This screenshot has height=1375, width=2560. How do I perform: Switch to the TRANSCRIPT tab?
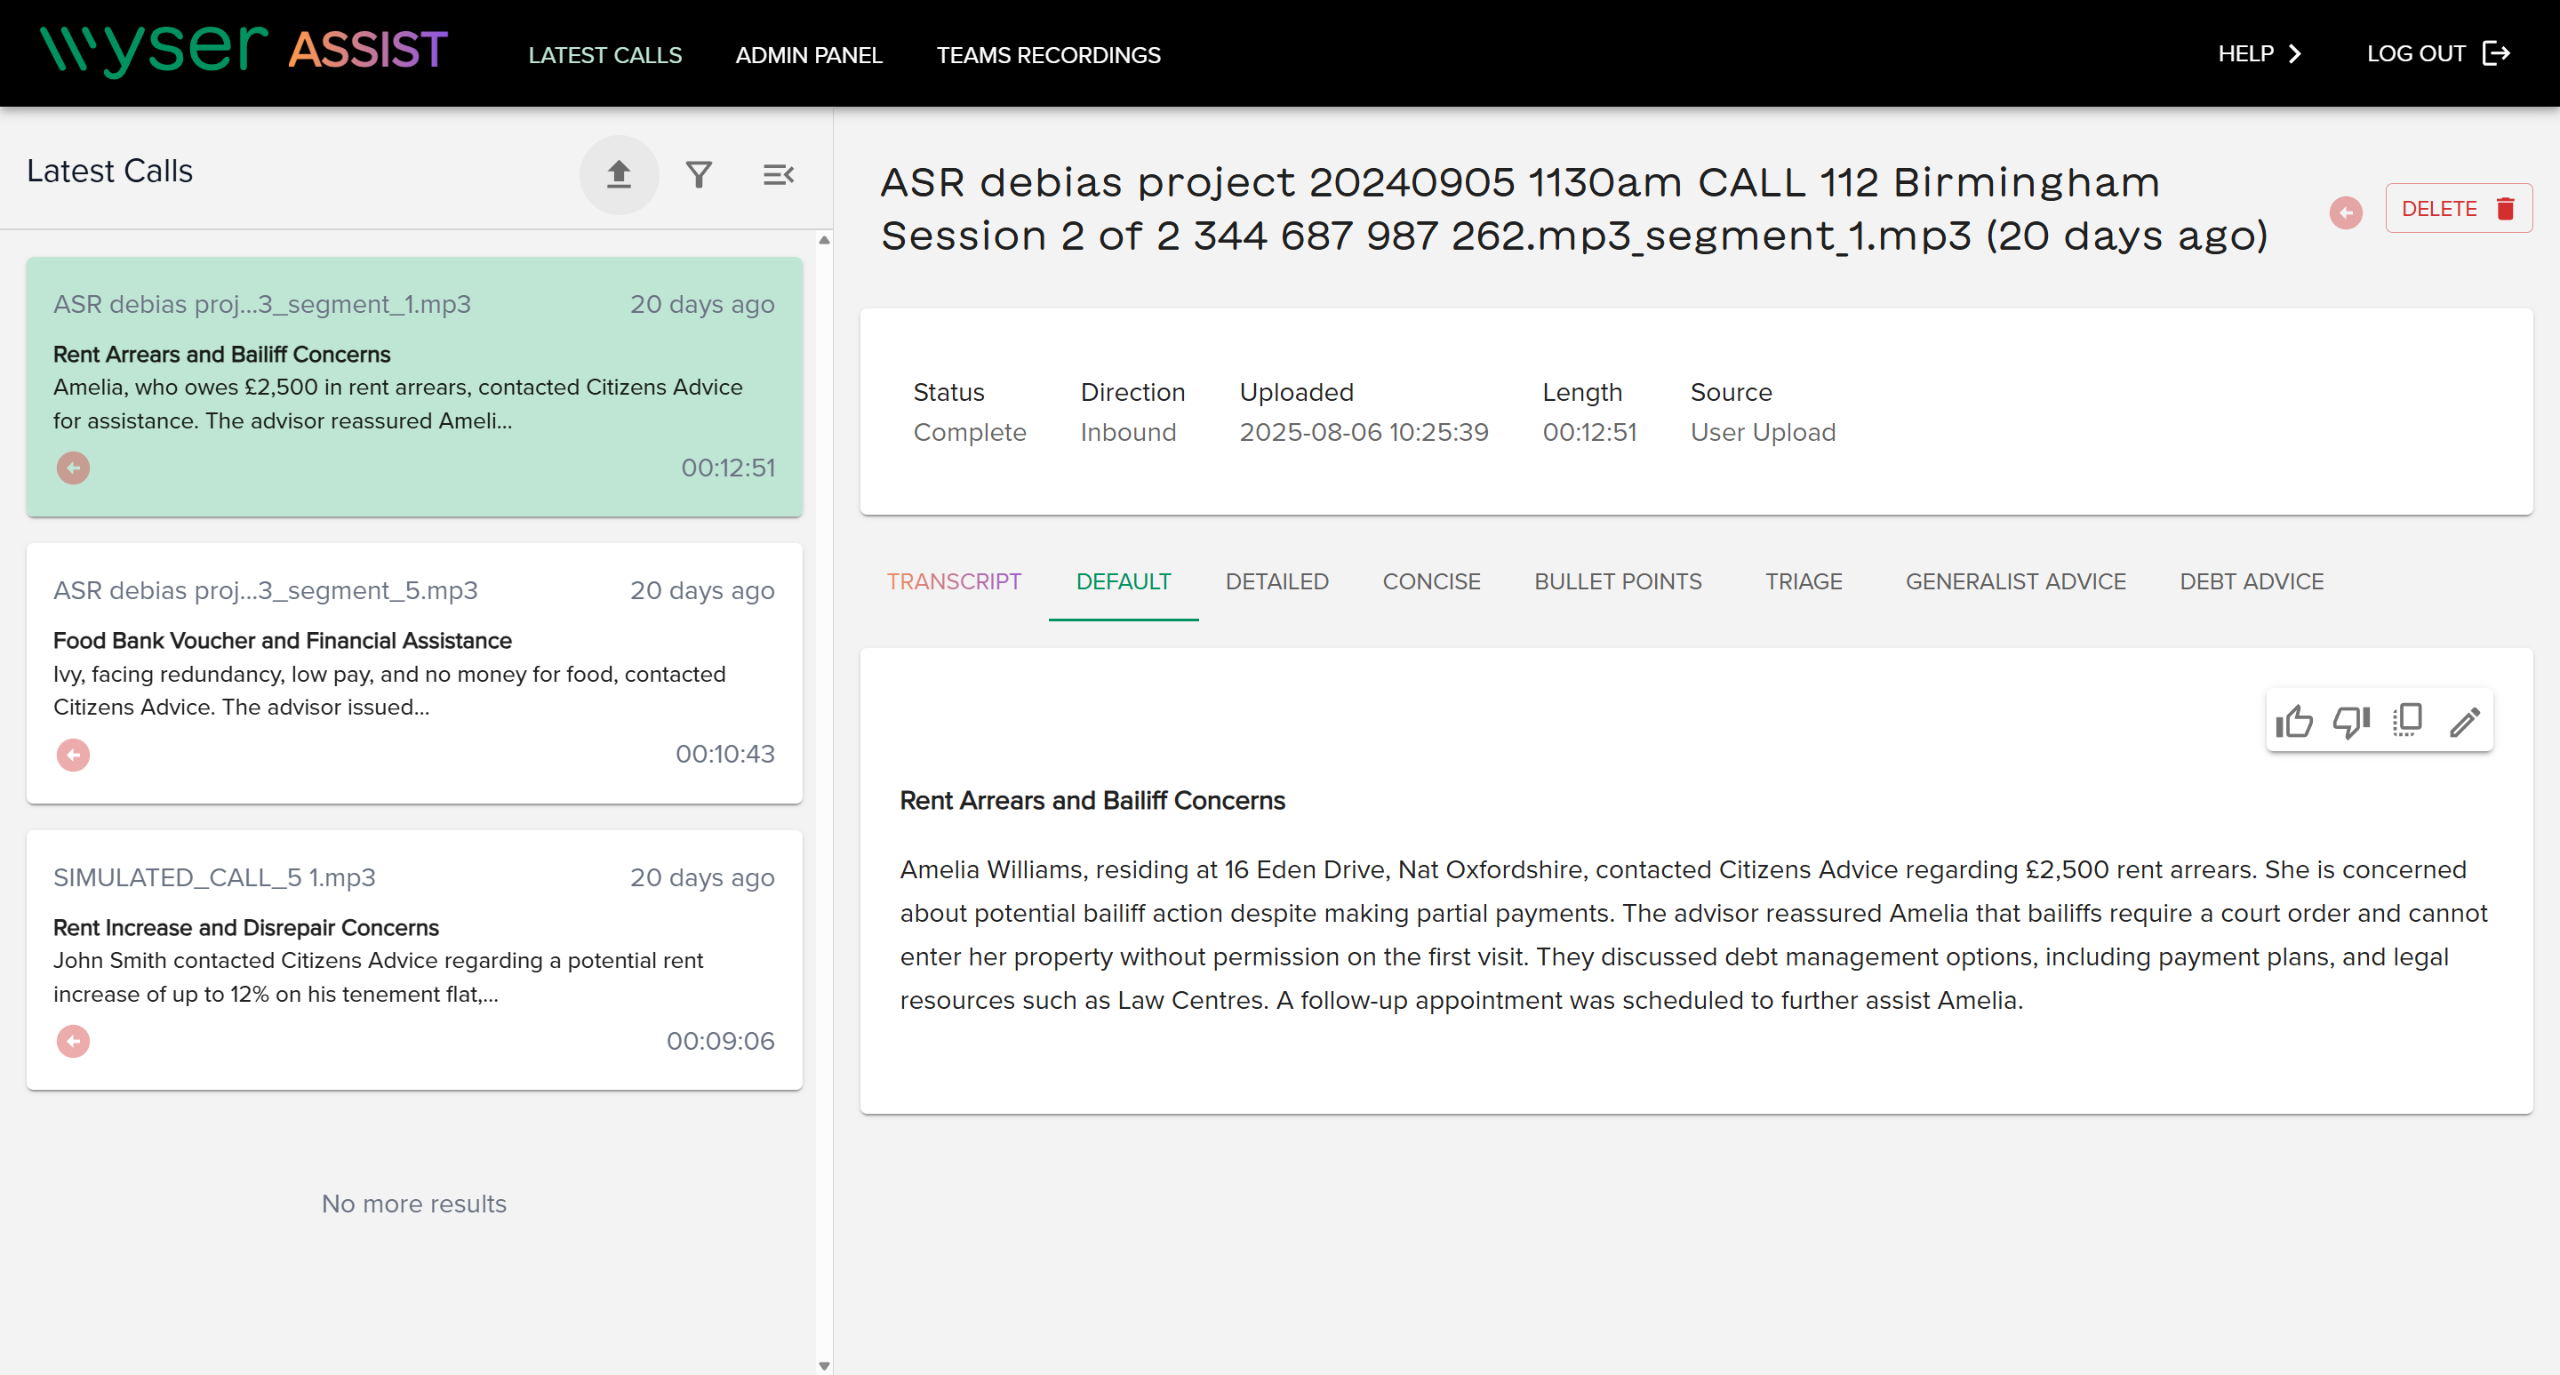tap(953, 582)
